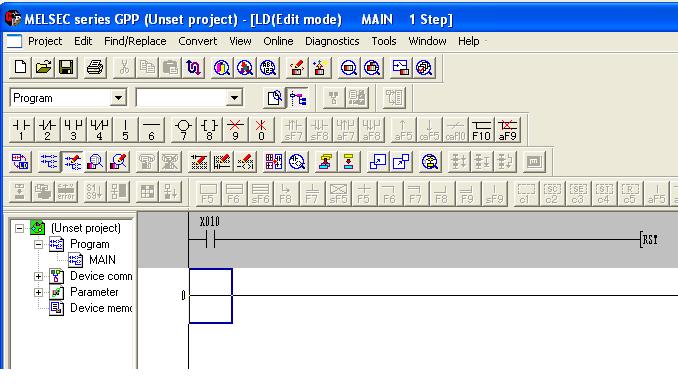Select horizontal line tool (button 6)
The height and width of the screenshot is (384, 678).
click(151, 130)
